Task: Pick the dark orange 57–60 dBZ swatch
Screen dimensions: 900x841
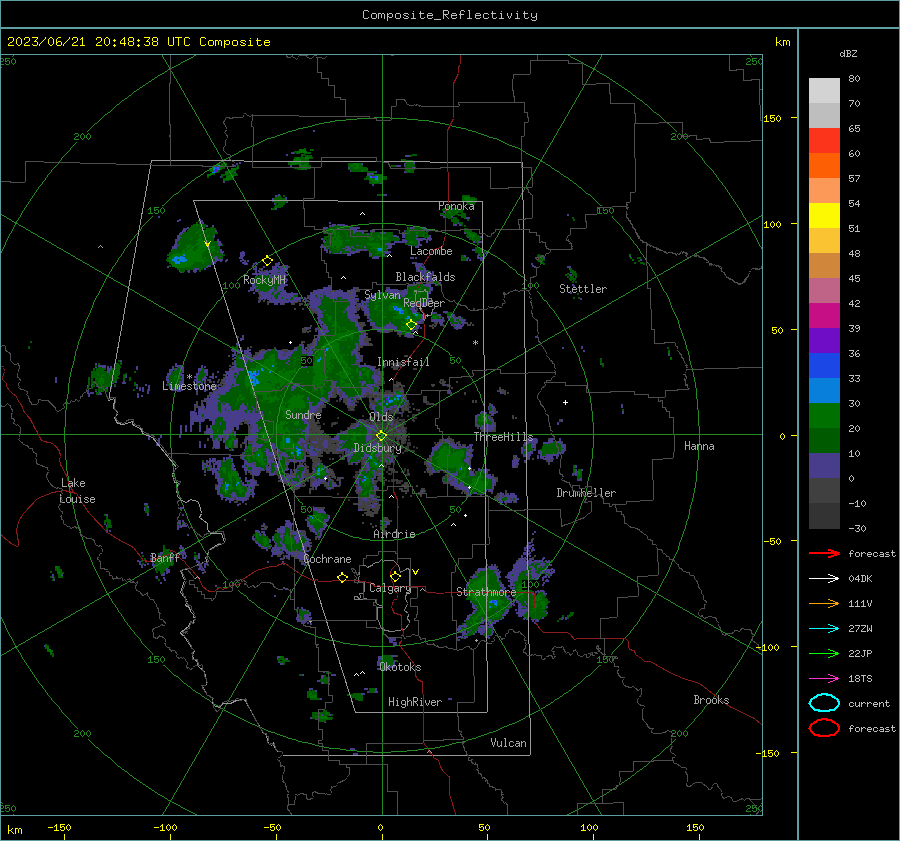Action: (824, 166)
